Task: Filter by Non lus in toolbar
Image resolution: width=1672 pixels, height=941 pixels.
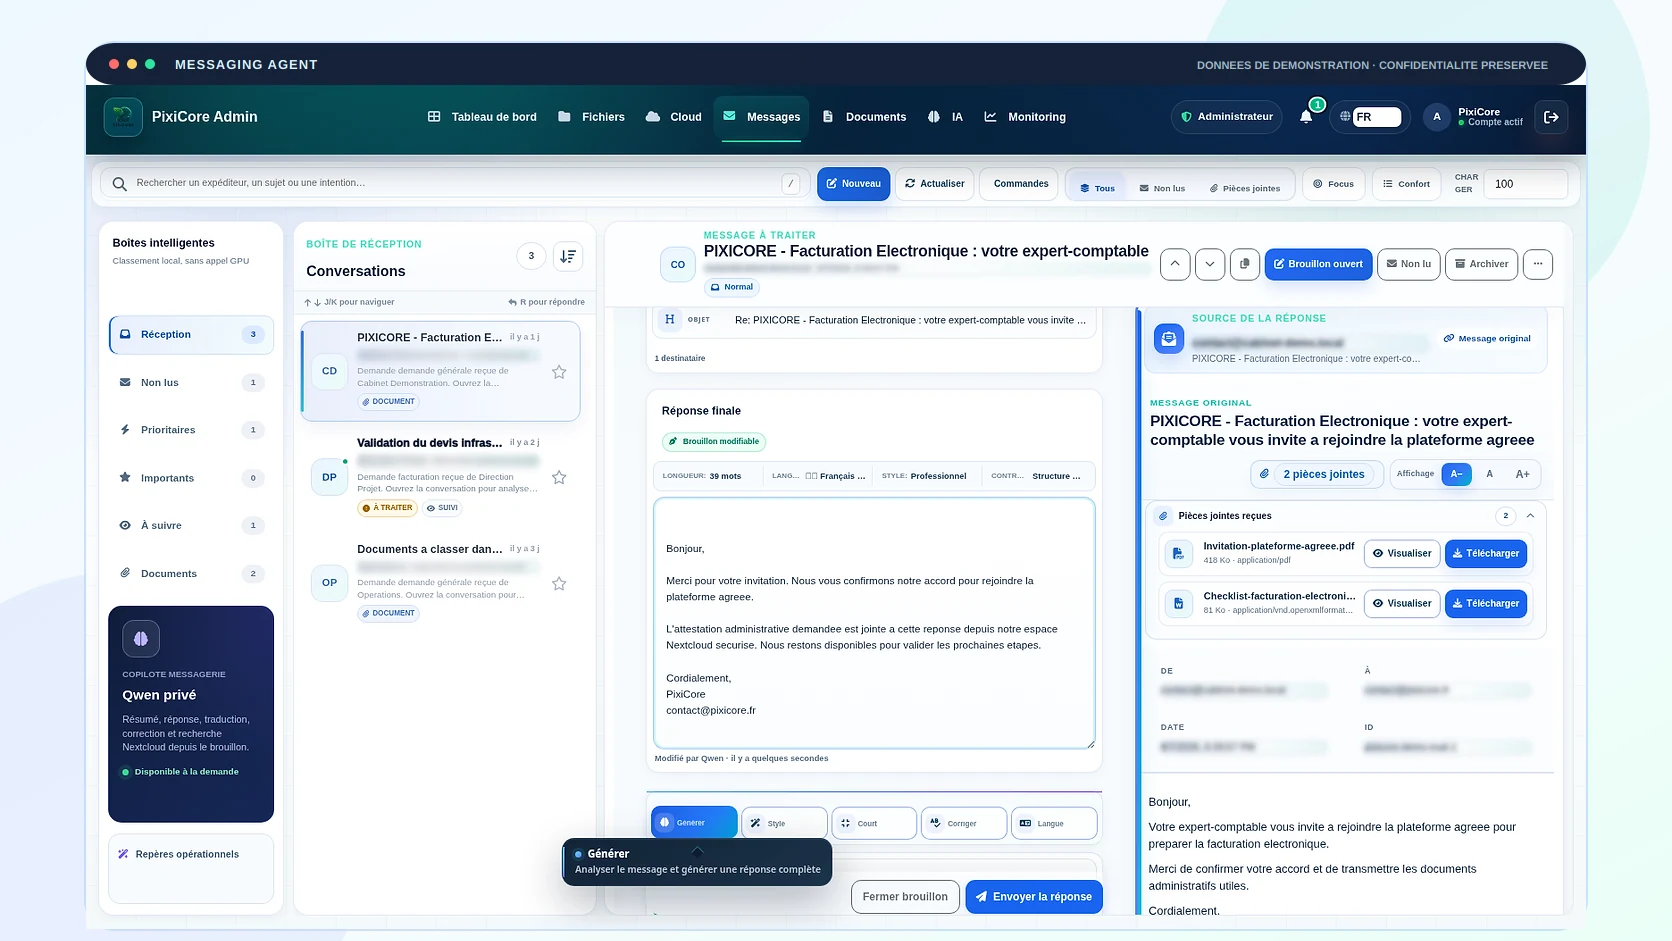Action: [x=1162, y=188]
